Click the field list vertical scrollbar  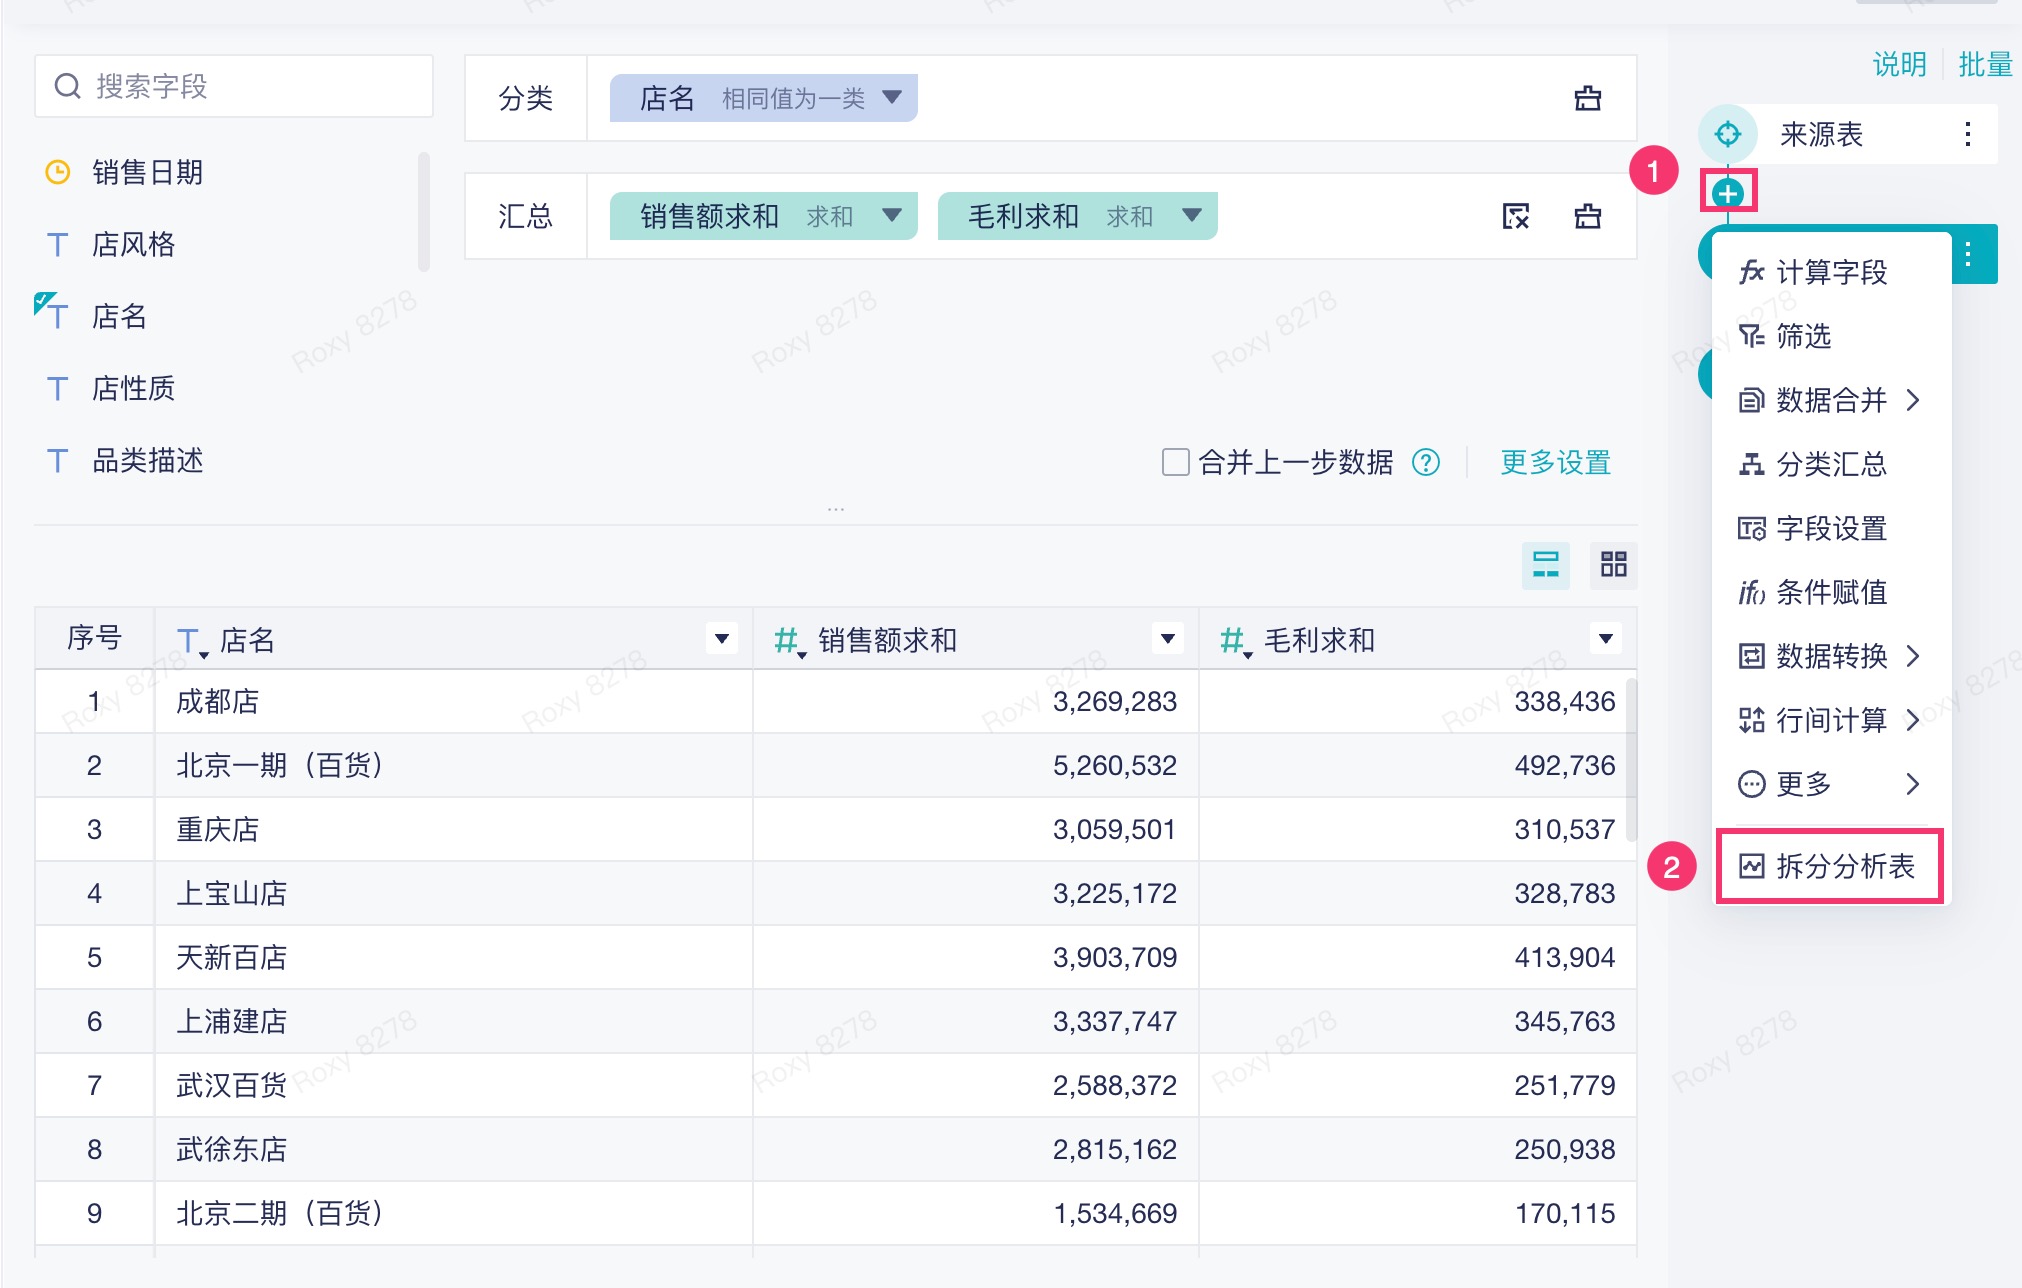424,212
